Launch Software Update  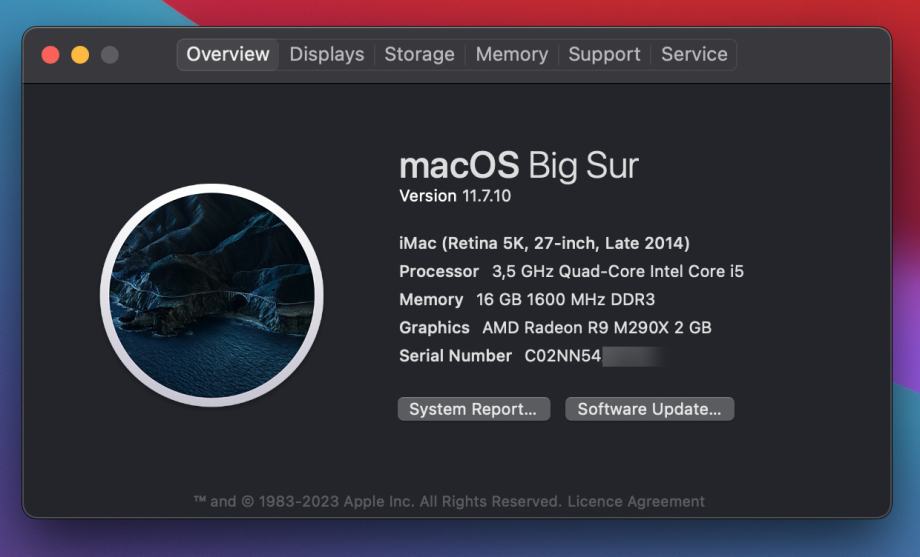click(x=649, y=409)
